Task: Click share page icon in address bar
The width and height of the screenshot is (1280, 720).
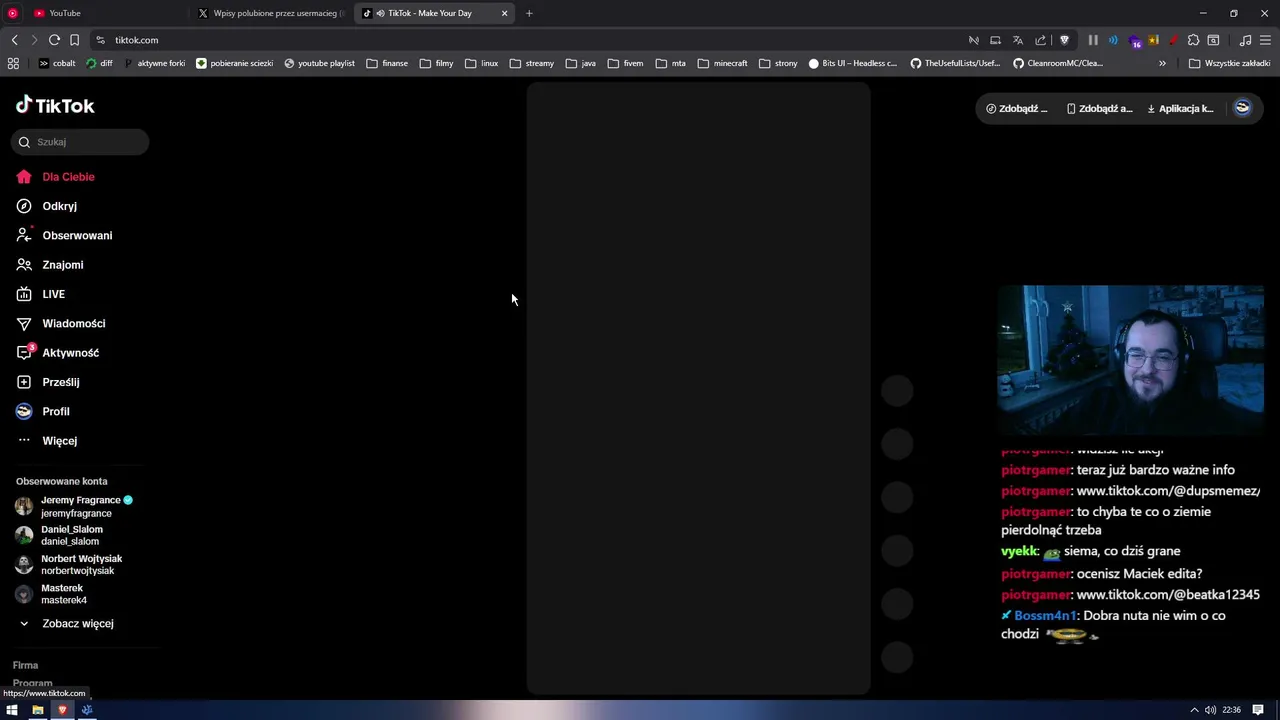Action: click(x=1040, y=40)
